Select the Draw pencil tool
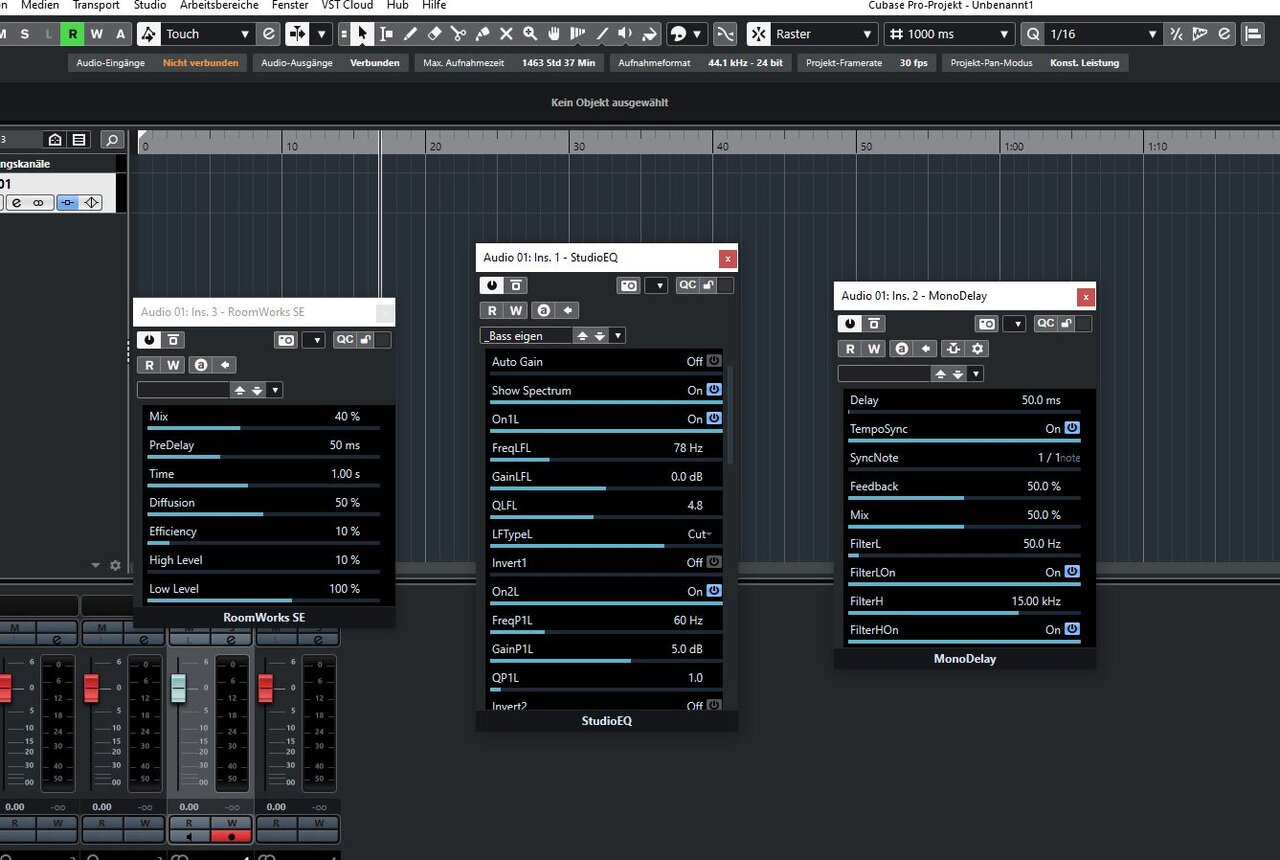 point(410,34)
